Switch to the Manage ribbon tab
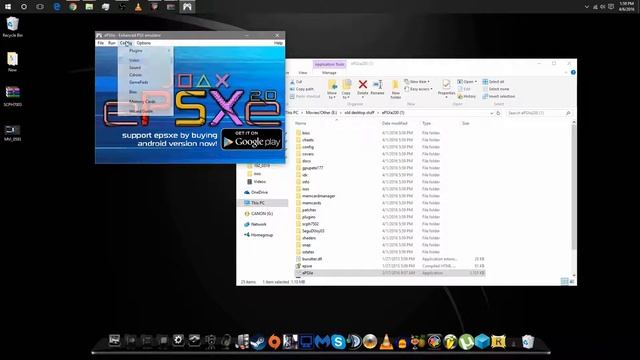This screenshot has width=640, height=360. point(329,73)
